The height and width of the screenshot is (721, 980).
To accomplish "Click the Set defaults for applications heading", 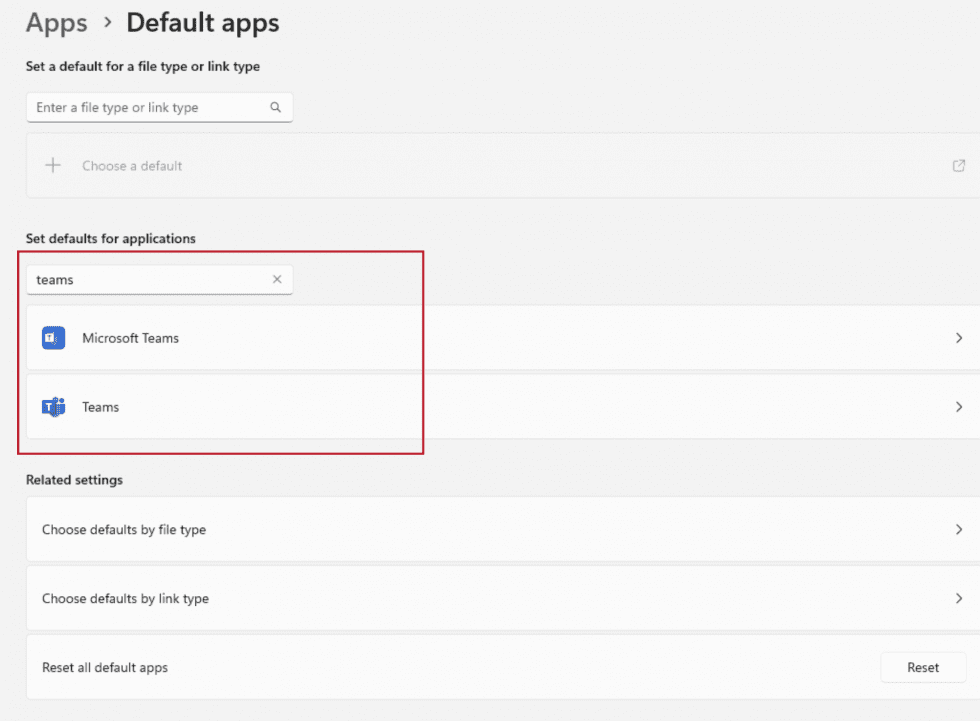I will 108,238.
